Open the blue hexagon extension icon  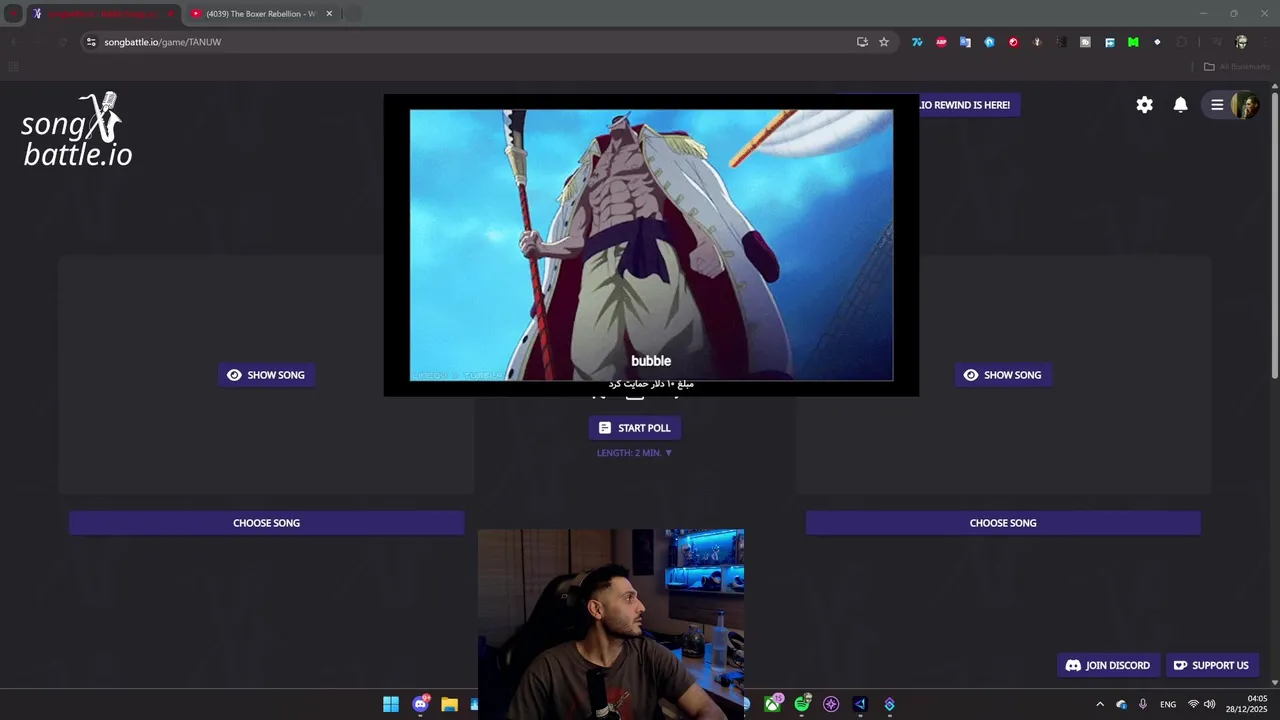(x=989, y=42)
